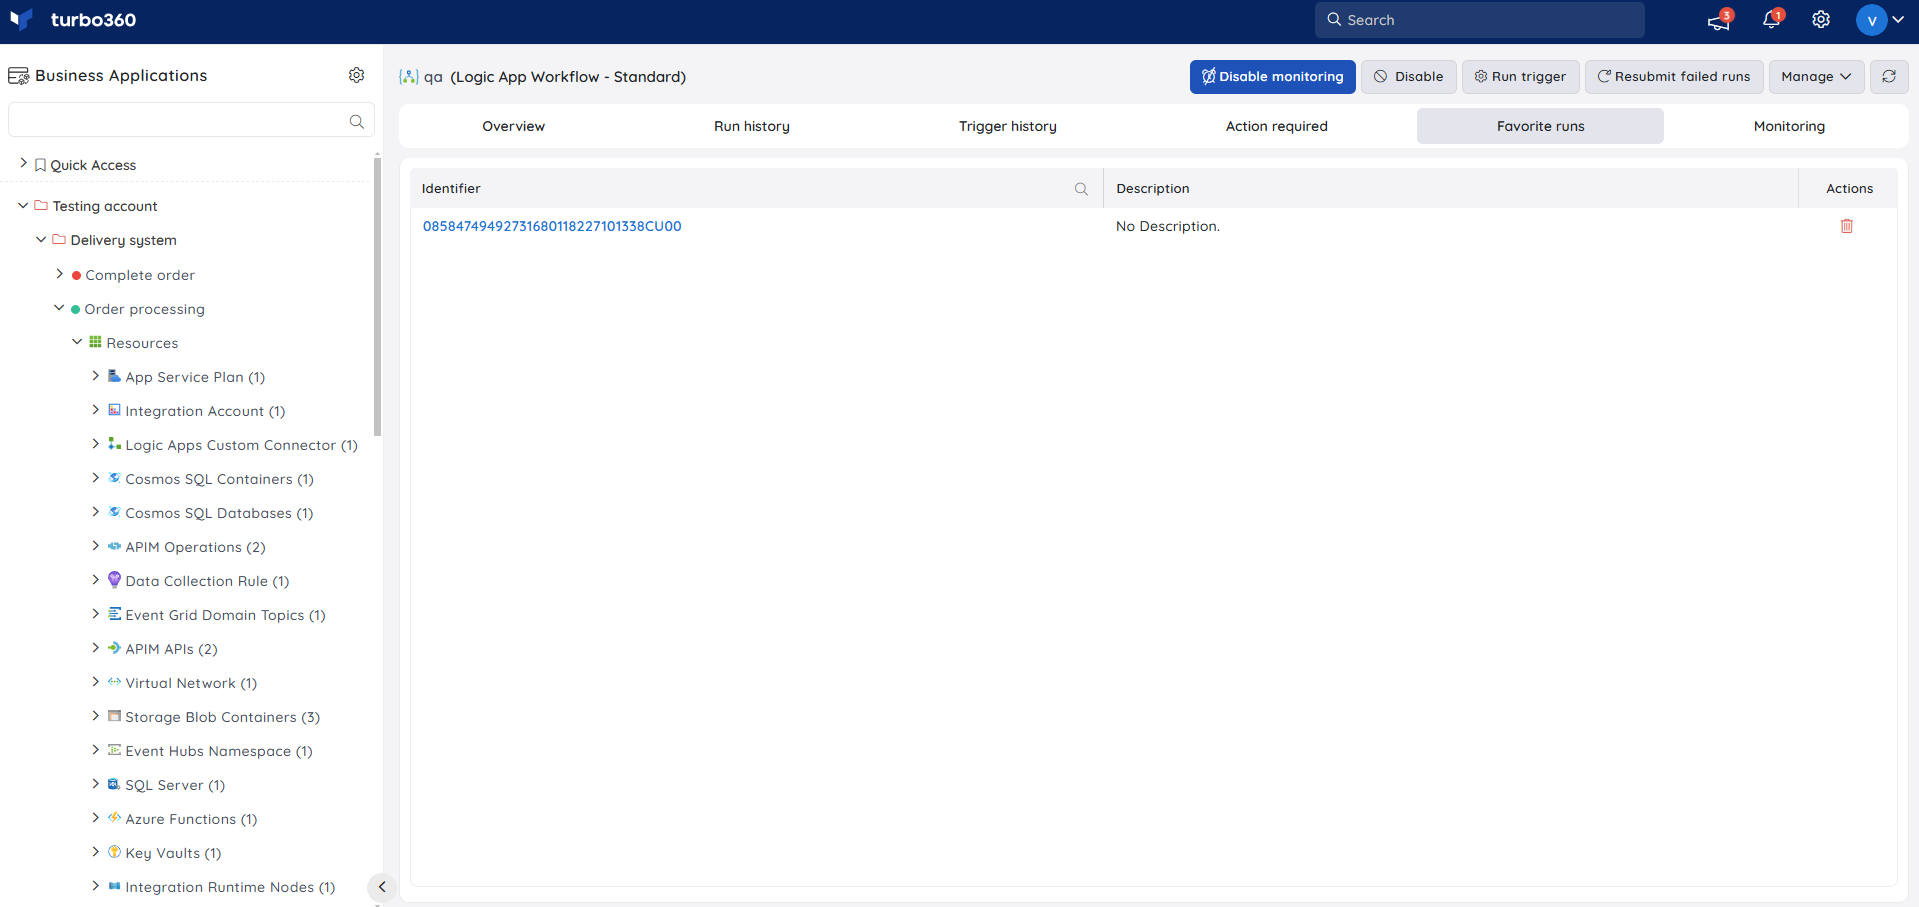The height and width of the screenshot is (907, 1919).
Task: Expand Integration Runtime Nodes (1) group
Action: 95,886
